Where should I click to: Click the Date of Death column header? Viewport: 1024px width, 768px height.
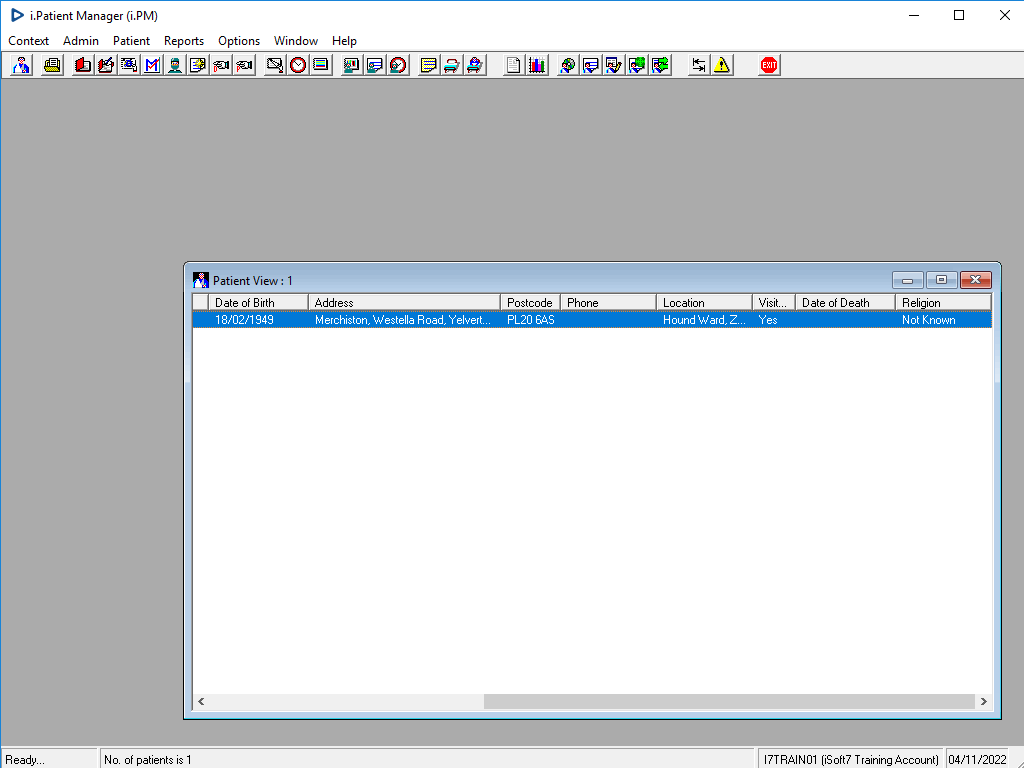click(845, 302)
